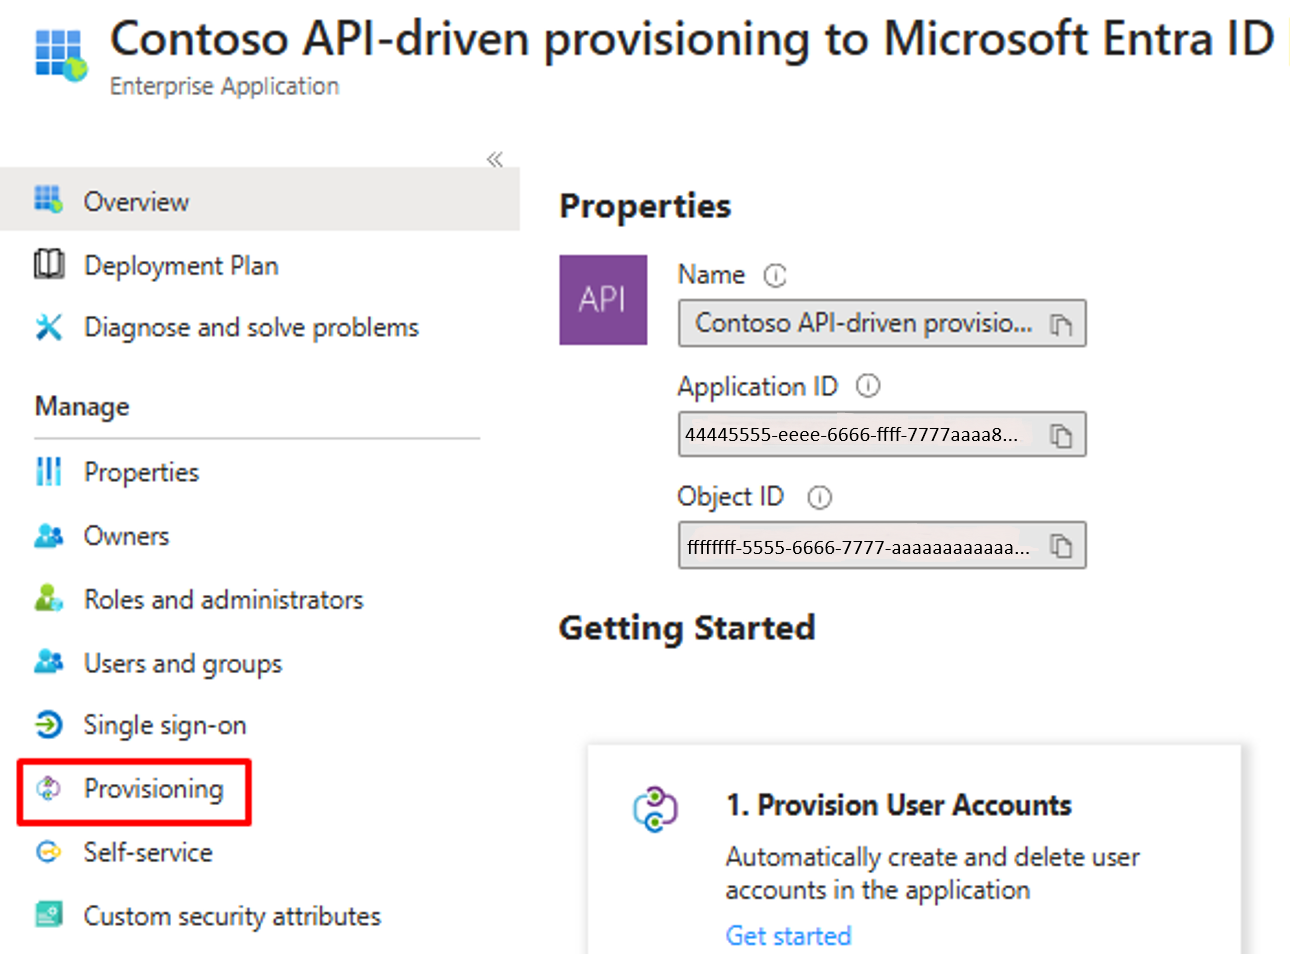Screen dimensions: 1290x954
Task: Go to Properties under Manage
Action: click(141, 472)
